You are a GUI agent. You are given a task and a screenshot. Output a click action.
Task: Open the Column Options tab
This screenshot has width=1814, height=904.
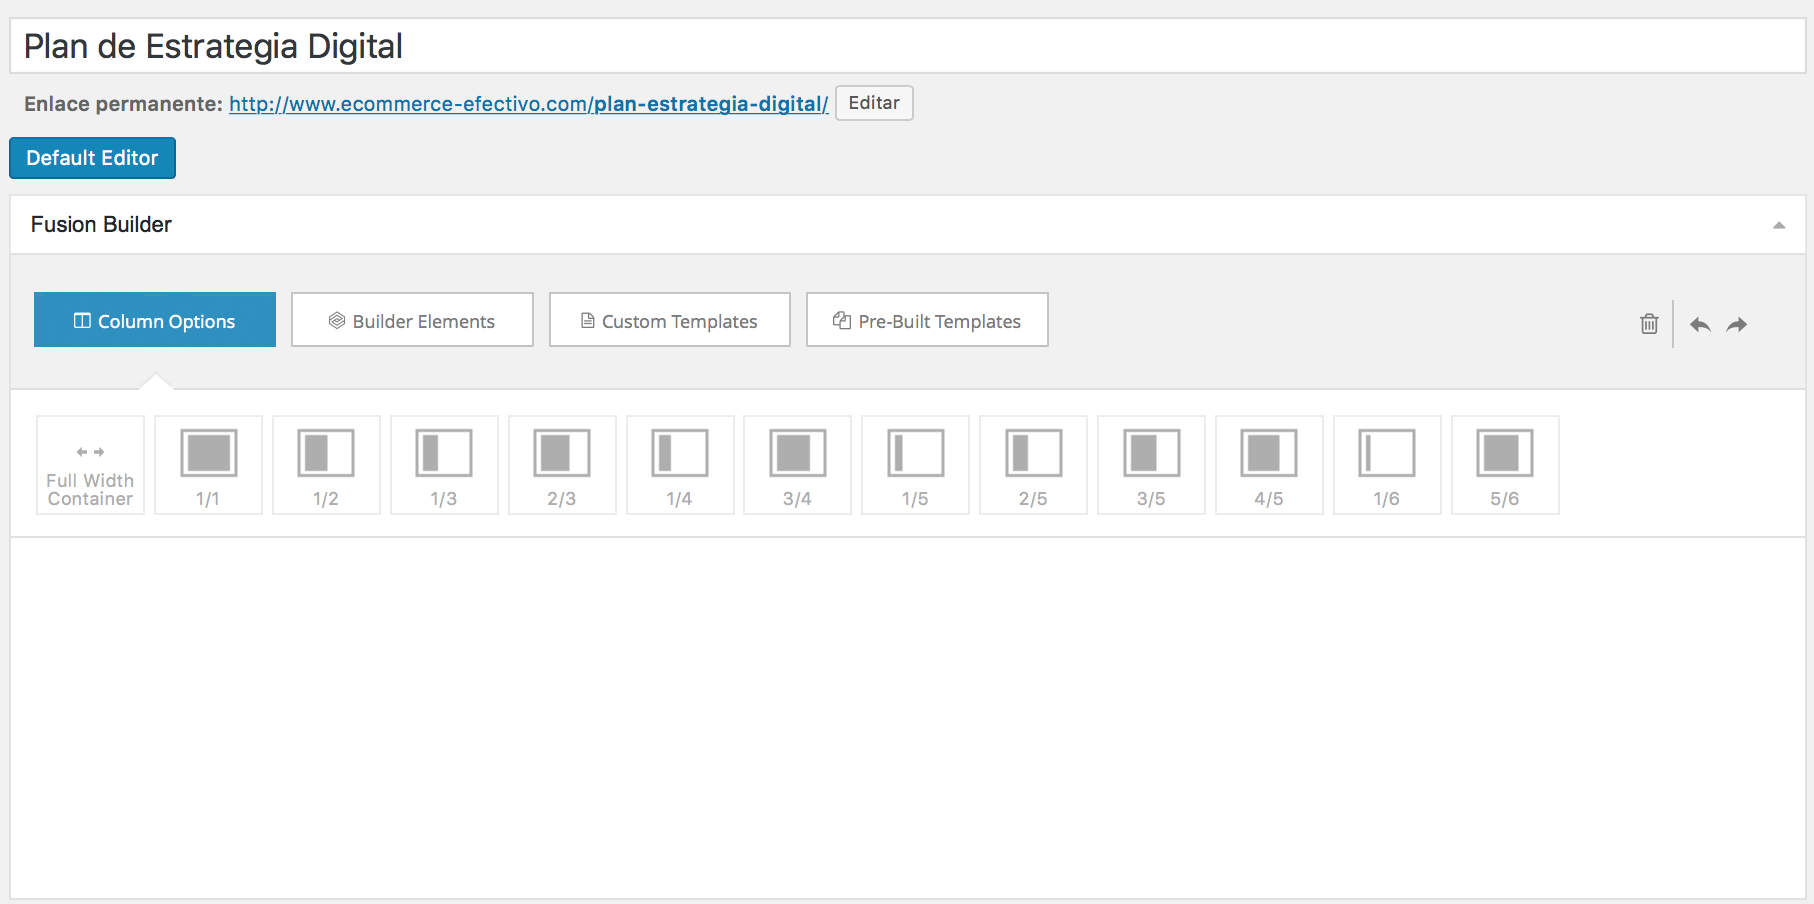click(155, 320)
